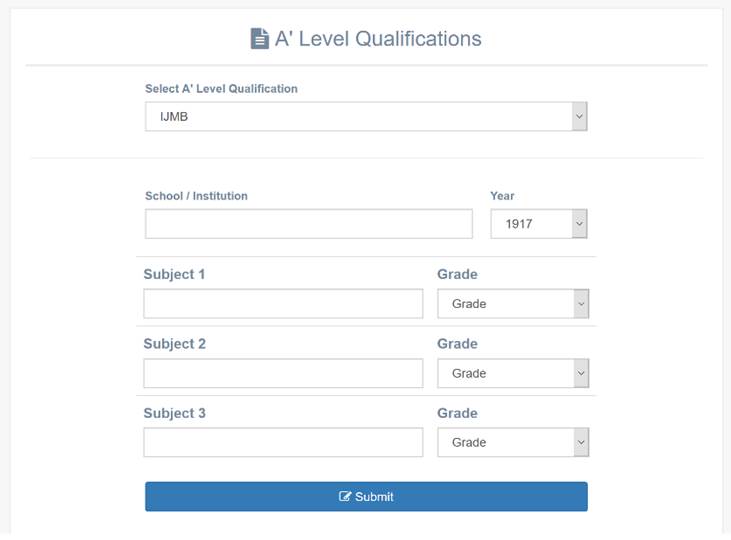
Task: Click the Grade label beside Subject 1
Action: click(457, 274)
